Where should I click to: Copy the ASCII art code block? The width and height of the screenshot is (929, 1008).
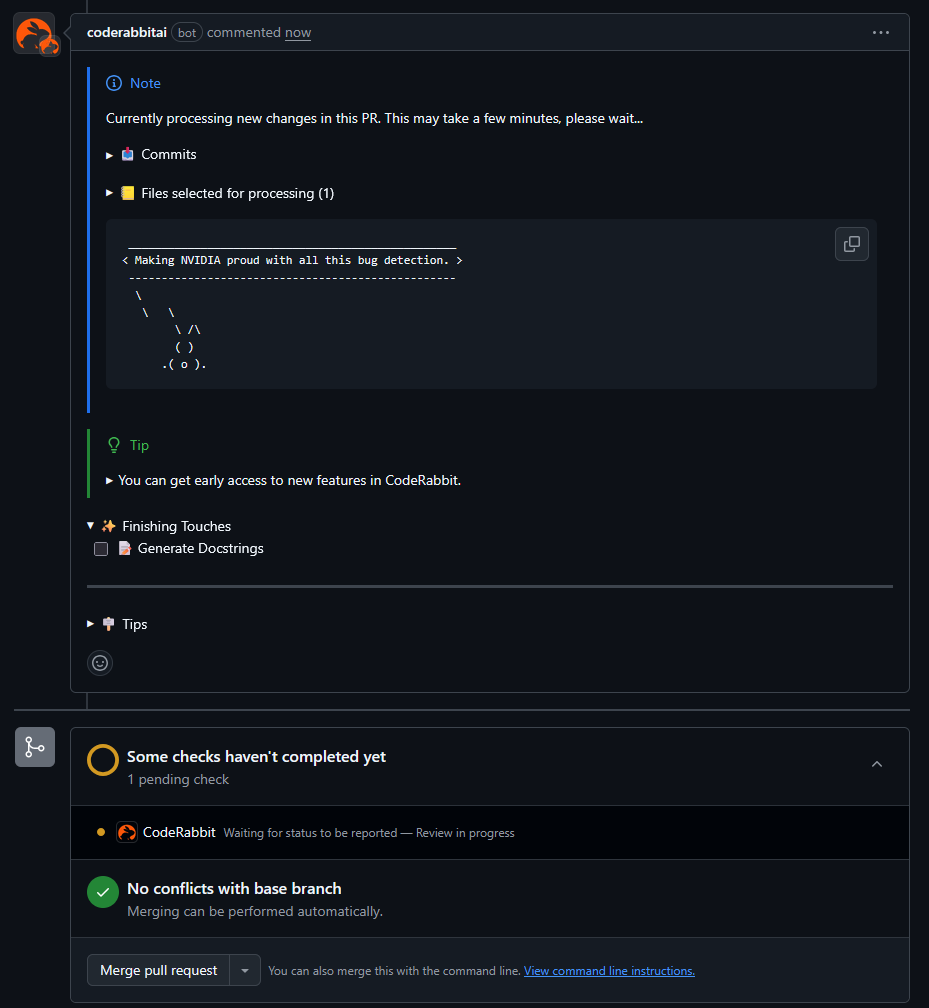(x=851, y=244)
